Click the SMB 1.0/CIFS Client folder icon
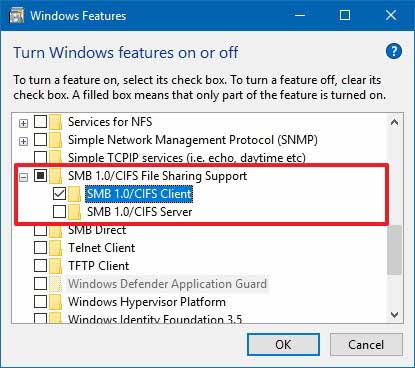Image resolution: width=415 pixels, height=368 pixels. (74, 194)
